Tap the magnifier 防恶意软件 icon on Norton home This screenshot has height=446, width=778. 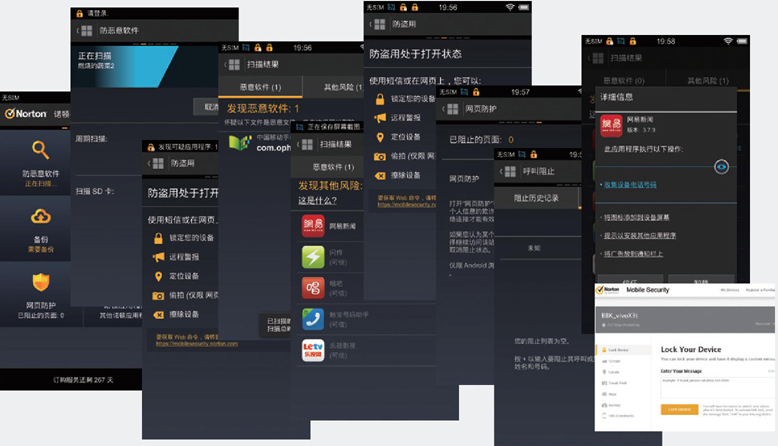click(x=40, y=149)
